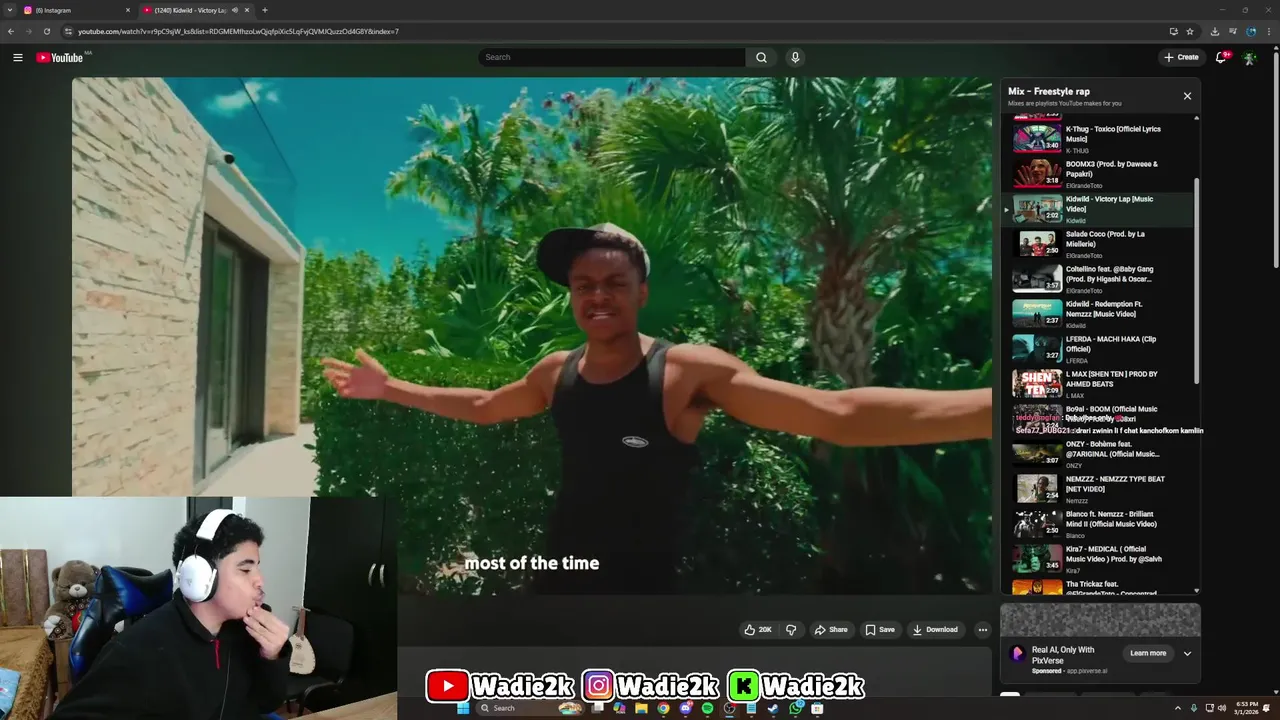Click the Mix - Freestyle rap title

click(1049, 91)
